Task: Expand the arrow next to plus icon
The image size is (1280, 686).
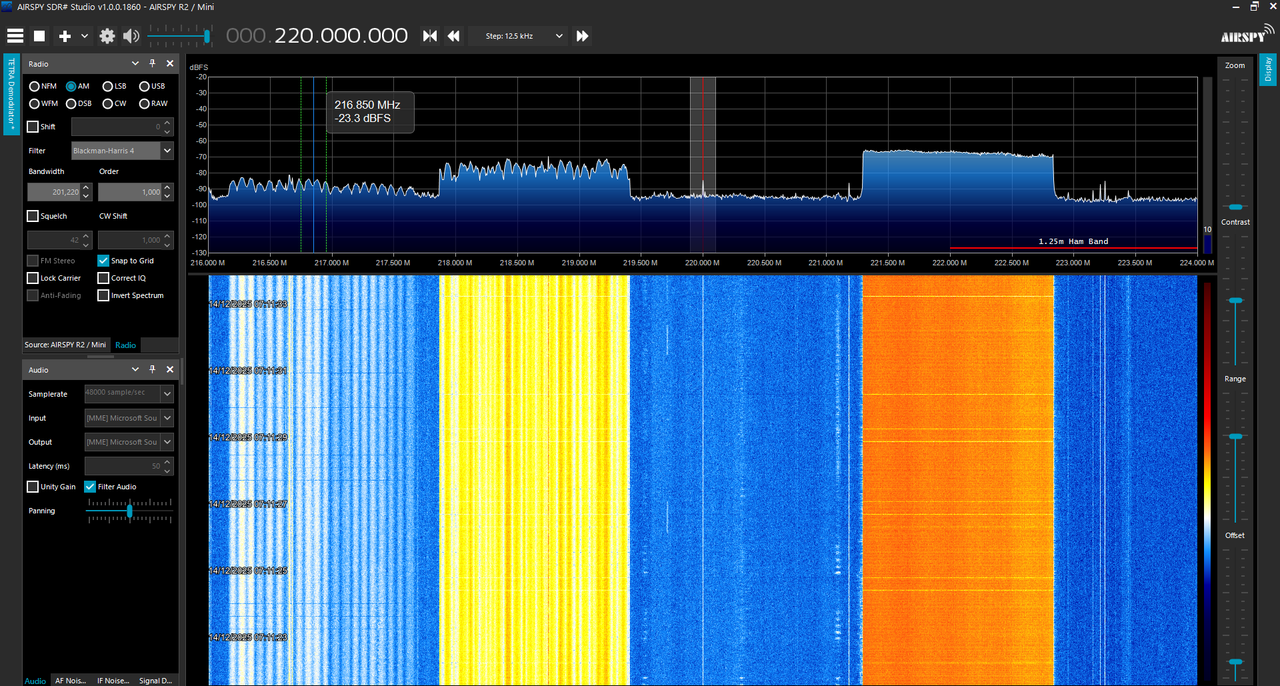Action: coord(85,36)
